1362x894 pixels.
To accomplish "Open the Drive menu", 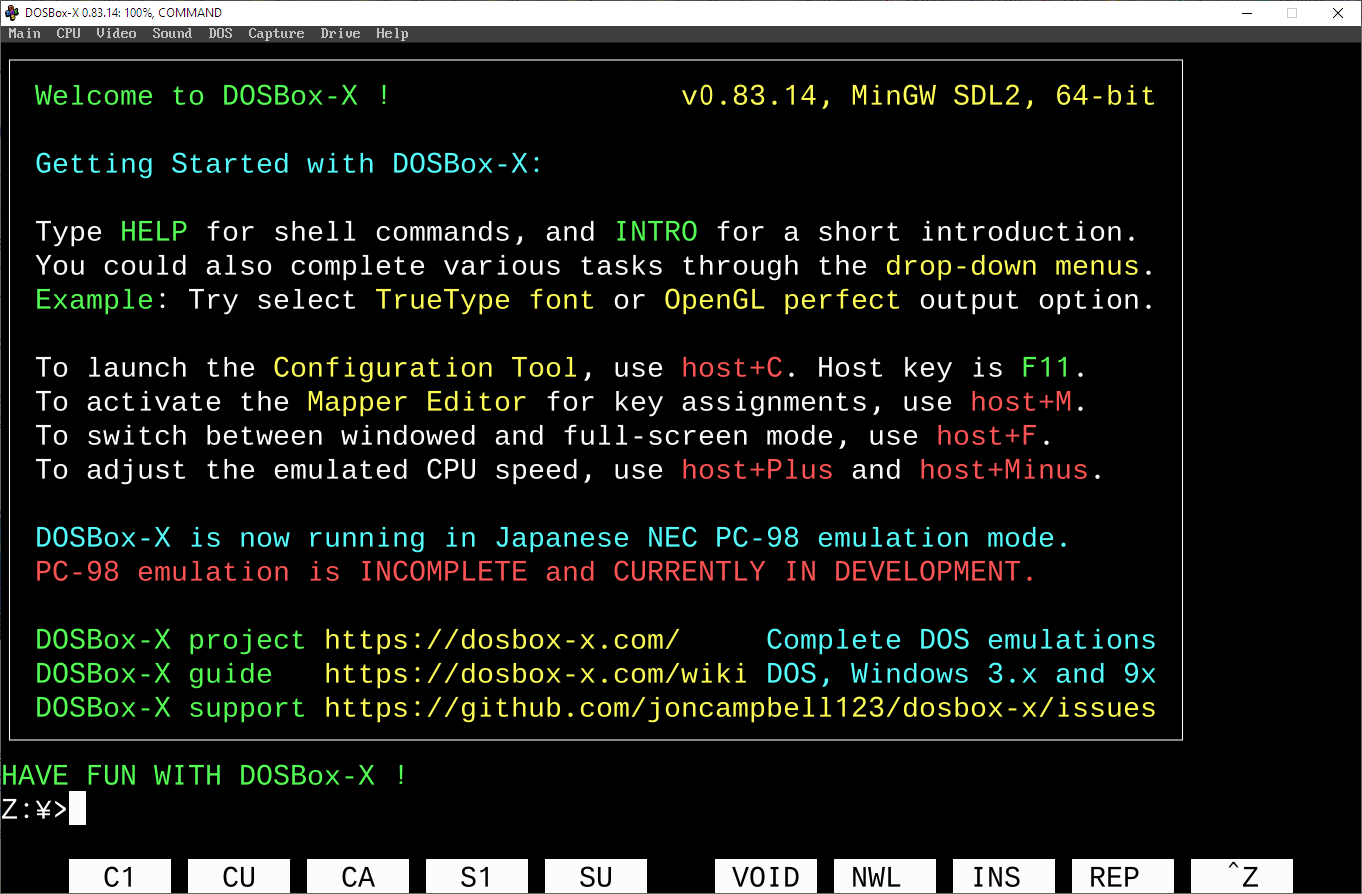I will pos(341,33).
